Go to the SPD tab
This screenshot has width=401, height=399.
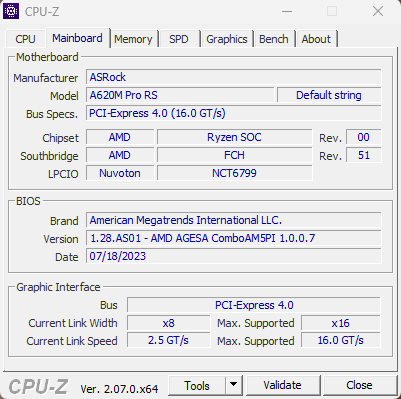tap(179, 39)
